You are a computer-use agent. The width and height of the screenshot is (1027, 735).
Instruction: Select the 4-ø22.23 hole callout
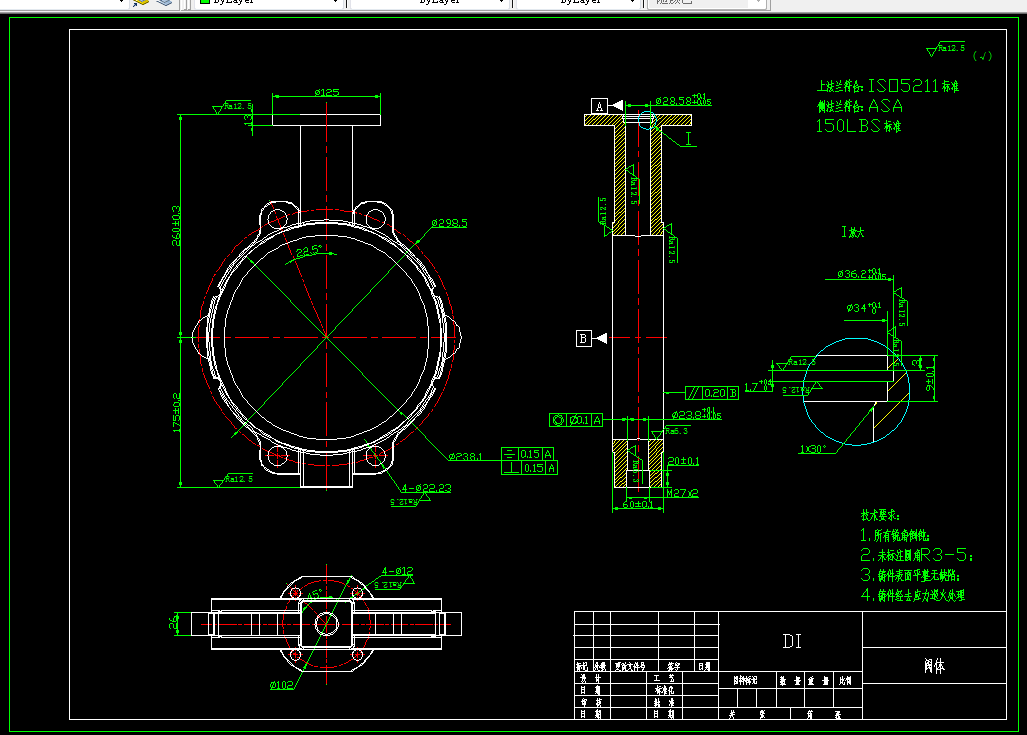click(x=426, y=487)
